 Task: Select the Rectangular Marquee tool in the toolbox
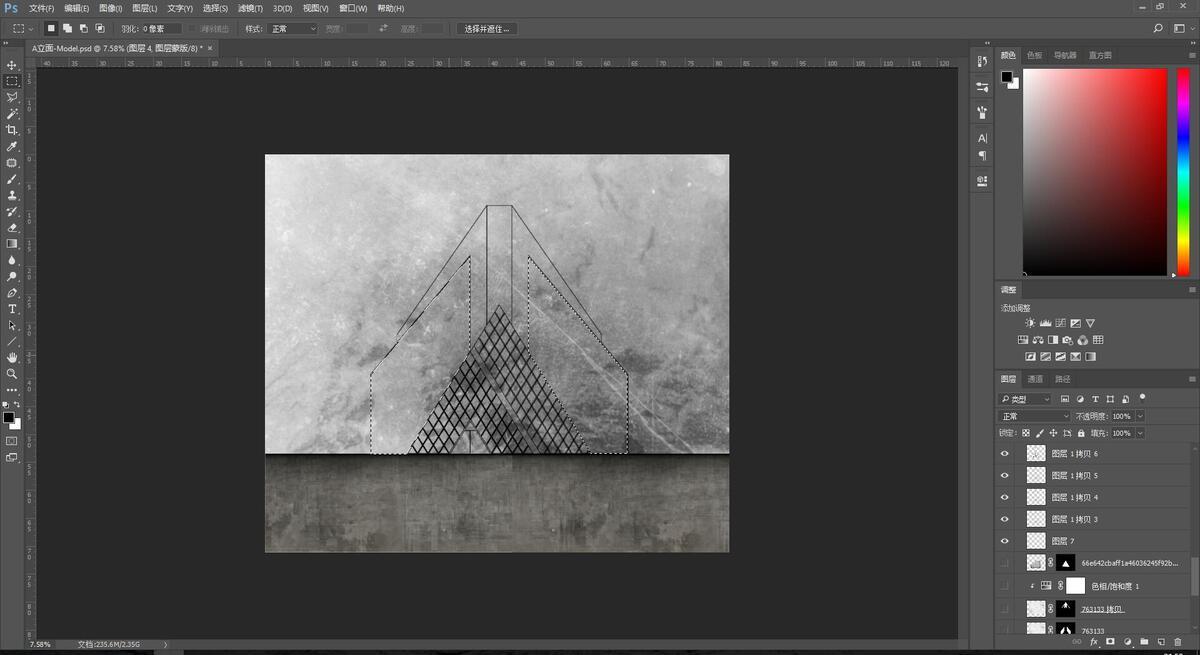12,81
